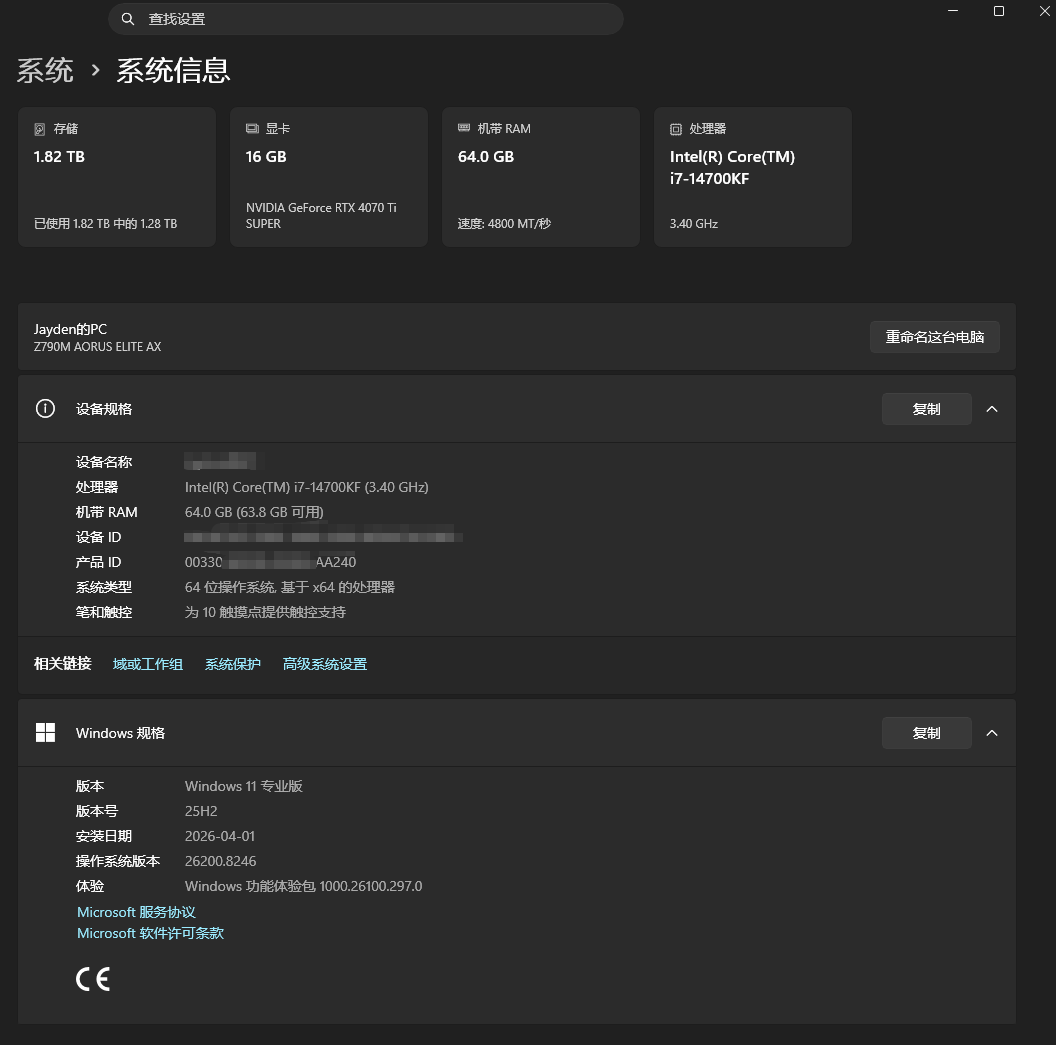This screenshot has height=1045, width=1056.
Task: Click version value 25H2
Action: tap(201, 811)
